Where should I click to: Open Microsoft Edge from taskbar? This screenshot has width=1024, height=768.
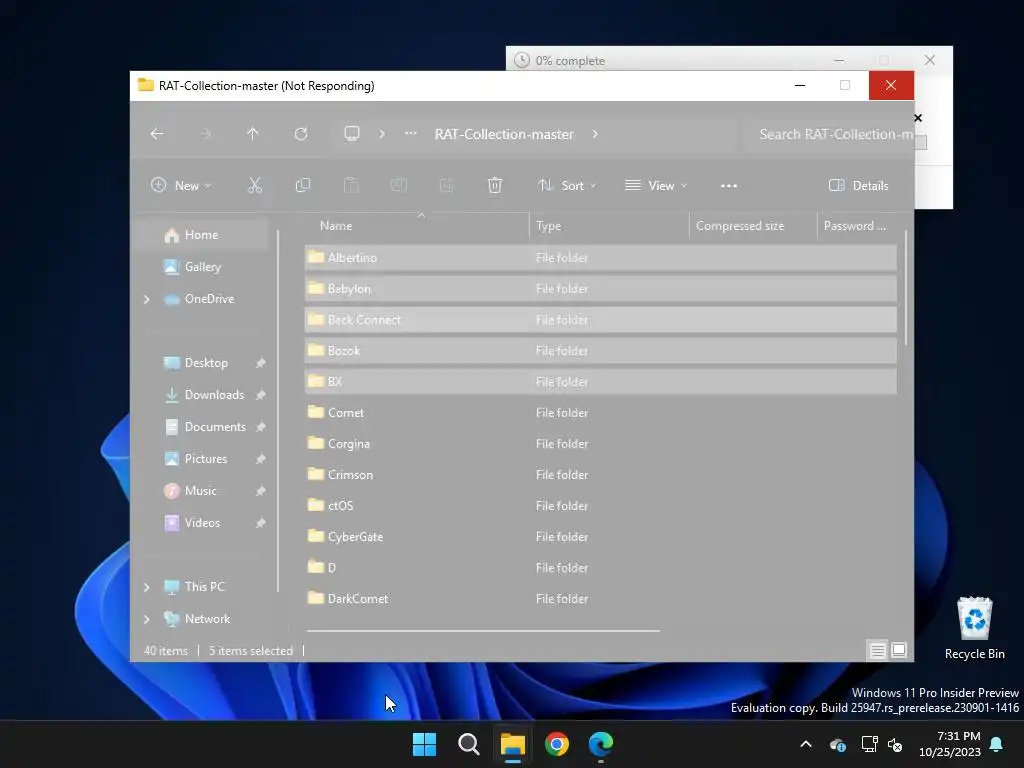point(601,744)
